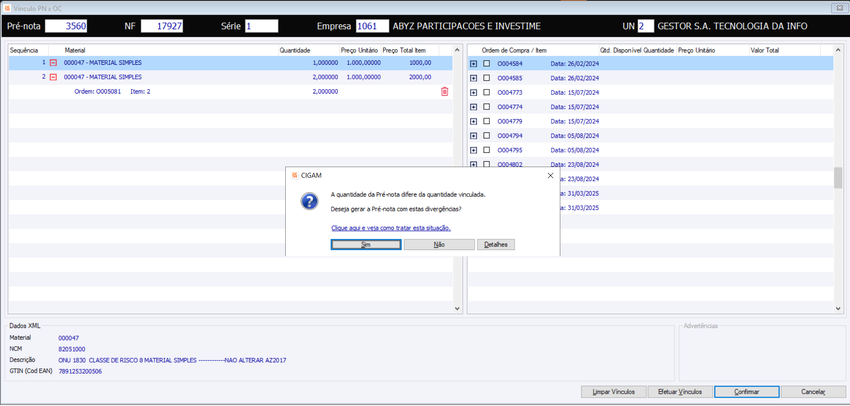Click the Vínculo PN x OC window icon
Image resolution: width=850 pixels, height=406 pixels.
click(7, 8)
